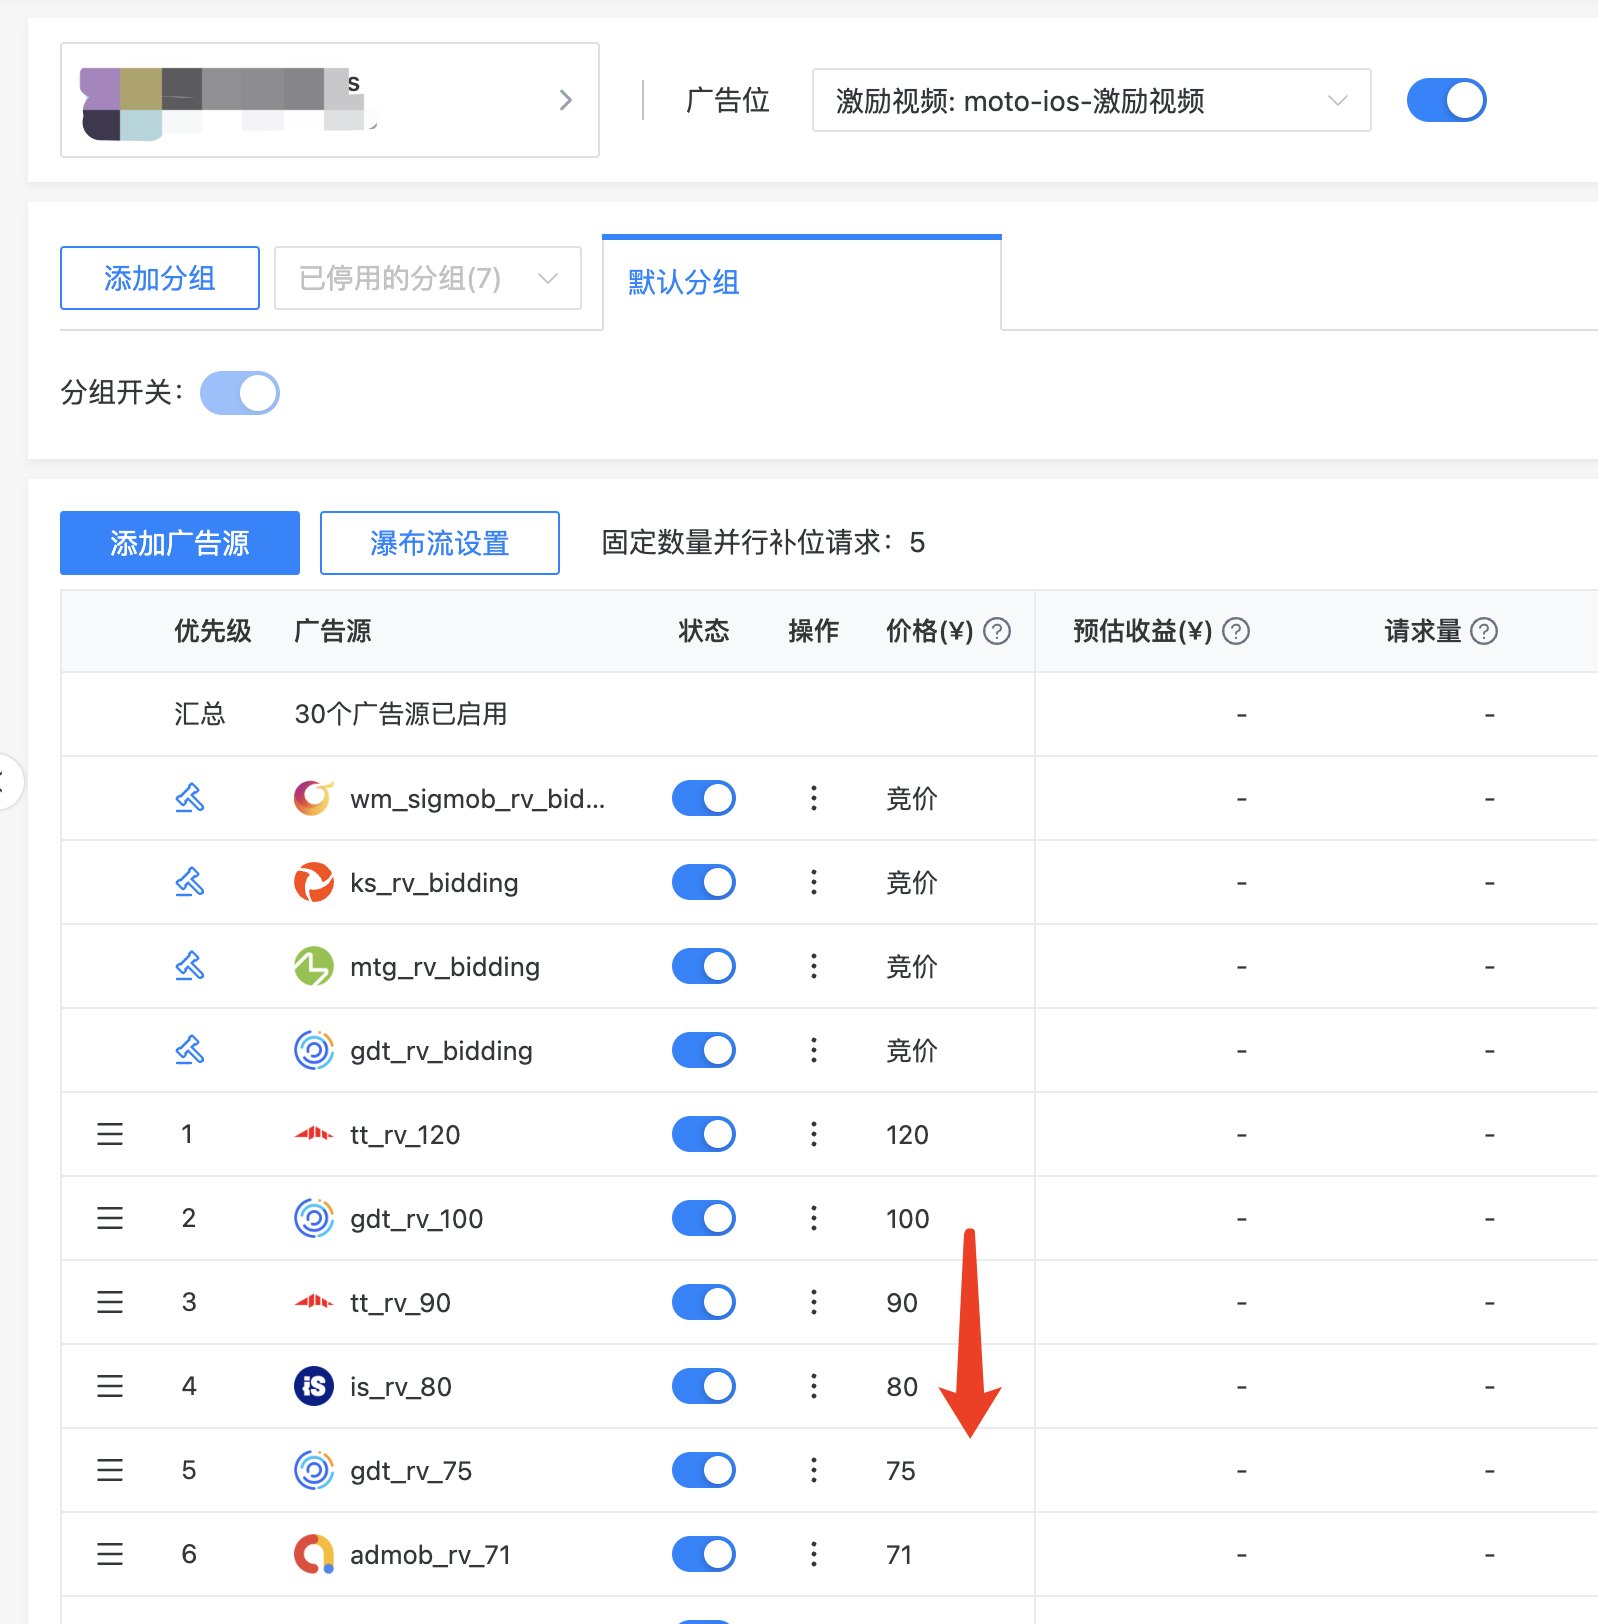The height and width of the screenshot is (1624, 1598).
Task: Open more actions menu for ks_rv_bidding
Action: pyautogui.click(x=814, y=882)
